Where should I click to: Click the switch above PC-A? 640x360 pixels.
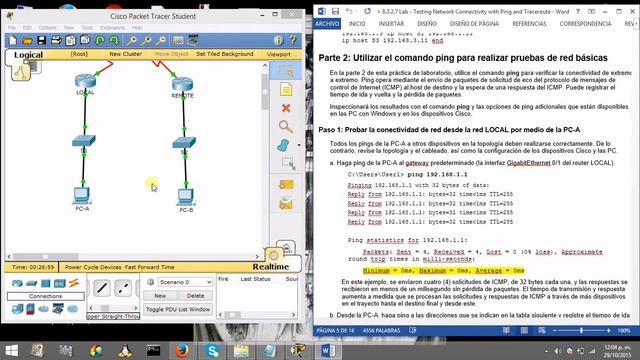[x=84, y=141]
